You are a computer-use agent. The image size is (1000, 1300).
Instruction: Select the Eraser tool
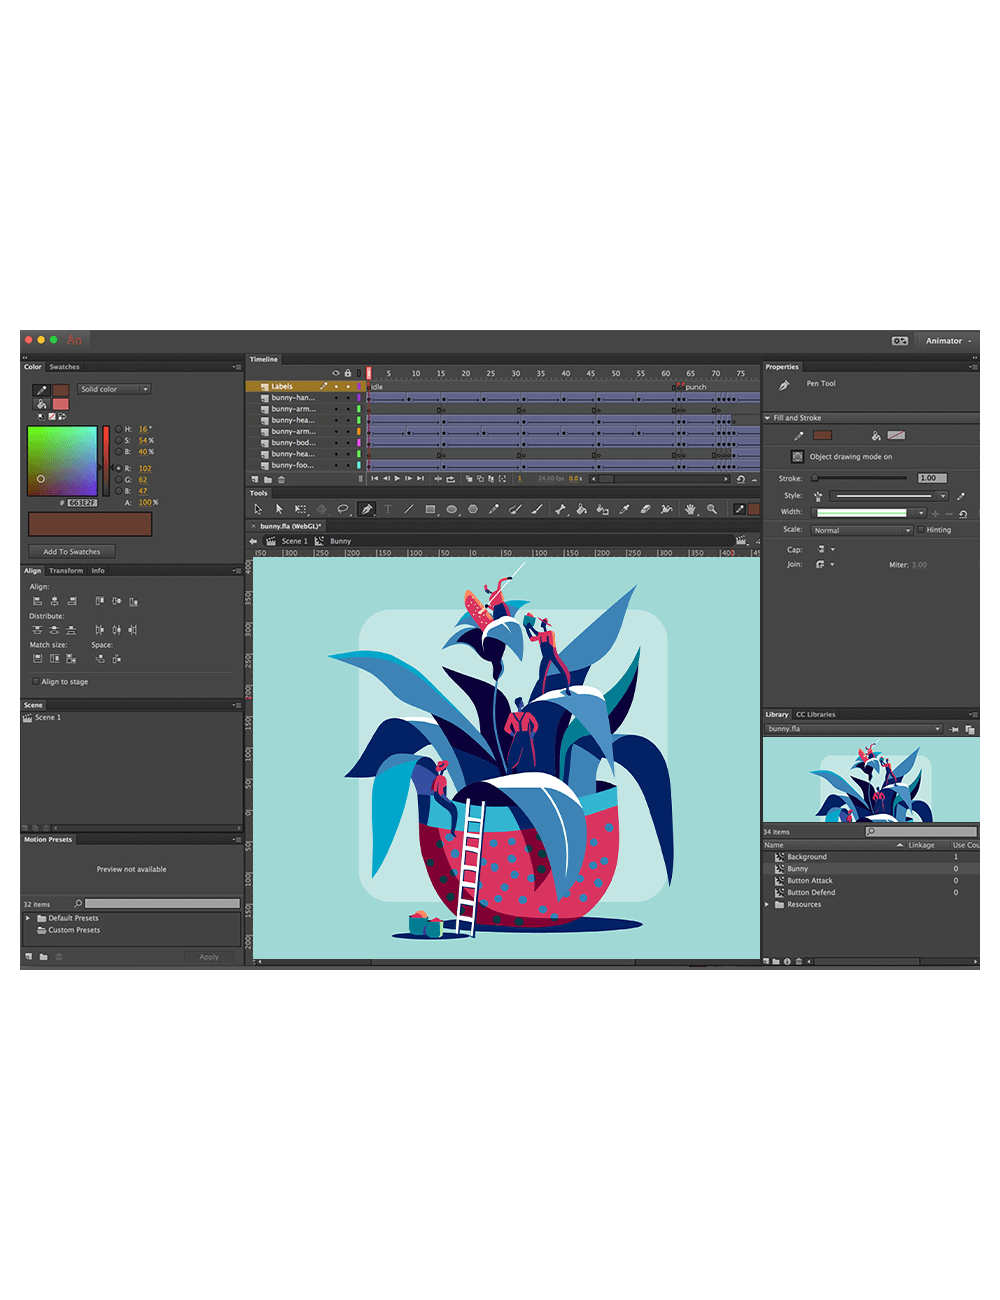(645, 510)
